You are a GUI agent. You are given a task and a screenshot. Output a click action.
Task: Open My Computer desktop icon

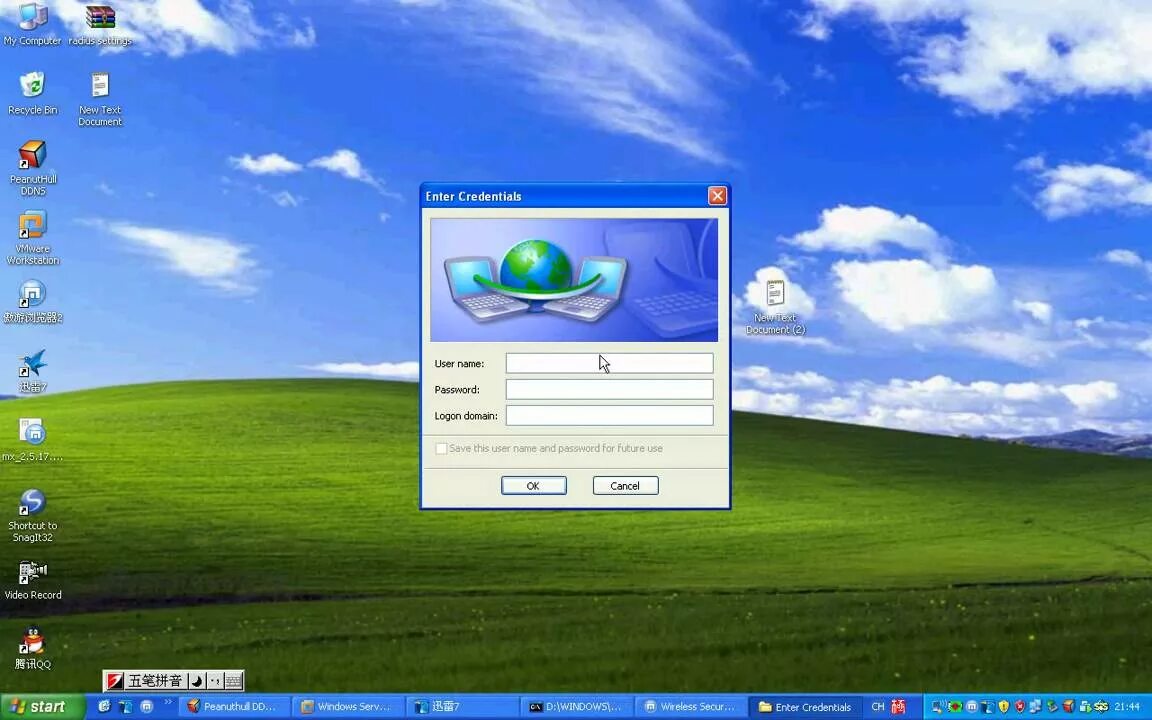tap(32, 24)
